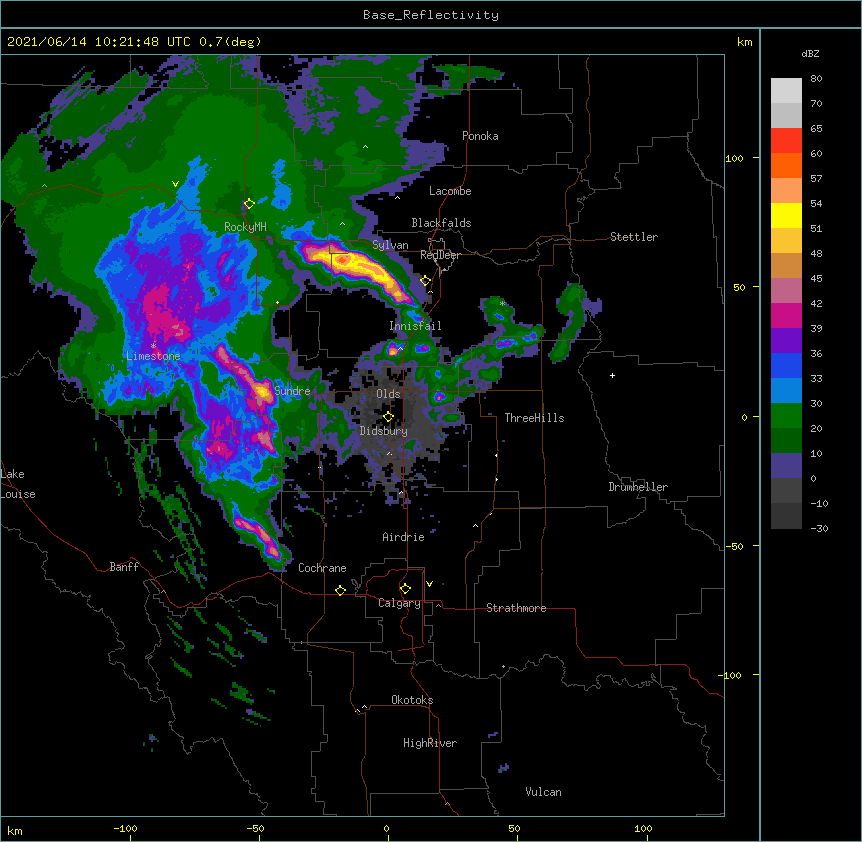Viewport: 862px width, 842px height.
Task: Click the yellow diamond marker above Calgary label
Action: click(405, 589)
